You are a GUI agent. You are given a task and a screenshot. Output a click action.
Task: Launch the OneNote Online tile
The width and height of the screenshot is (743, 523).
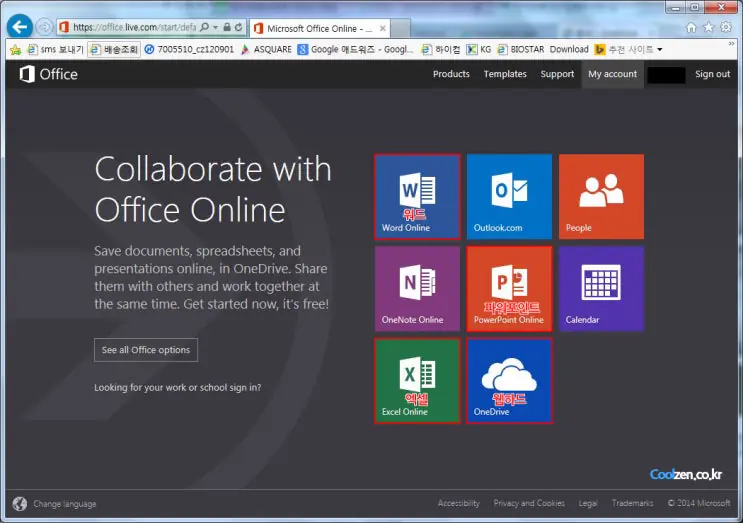pos(417,288)
